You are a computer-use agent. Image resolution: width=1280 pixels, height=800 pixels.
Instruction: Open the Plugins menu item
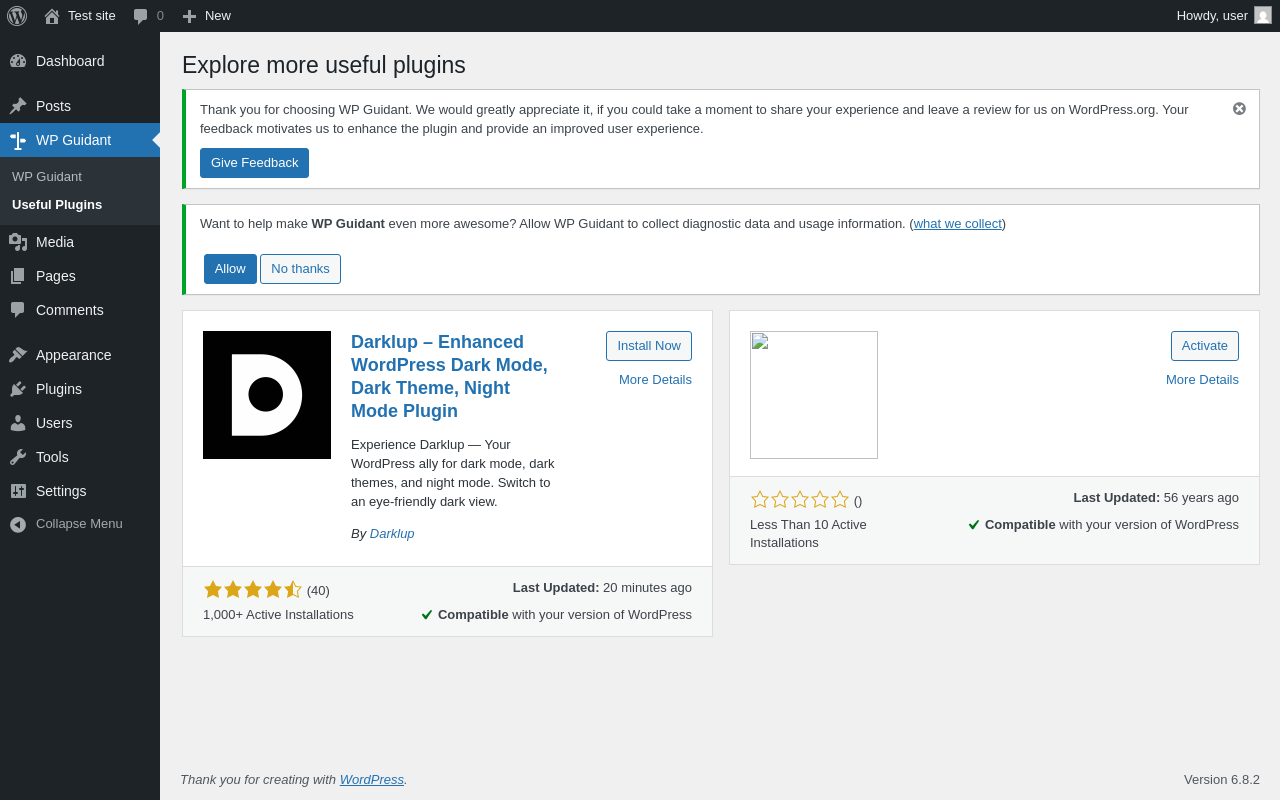point(80,389)
